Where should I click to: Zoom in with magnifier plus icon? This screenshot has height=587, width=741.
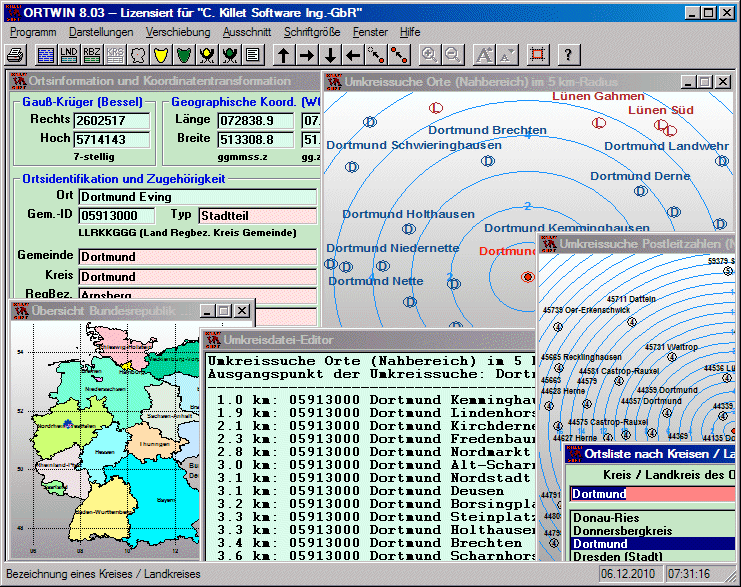[430, 55]
